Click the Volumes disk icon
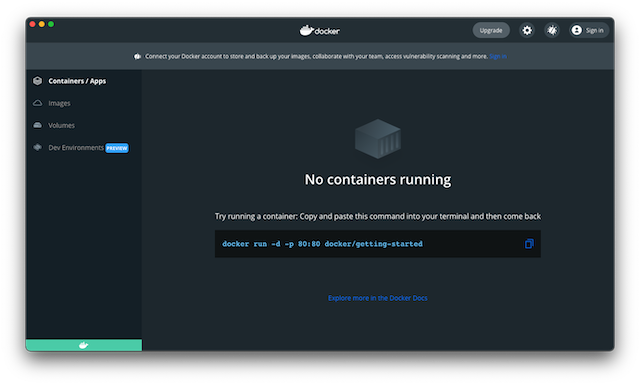 [x=38, y=125]
